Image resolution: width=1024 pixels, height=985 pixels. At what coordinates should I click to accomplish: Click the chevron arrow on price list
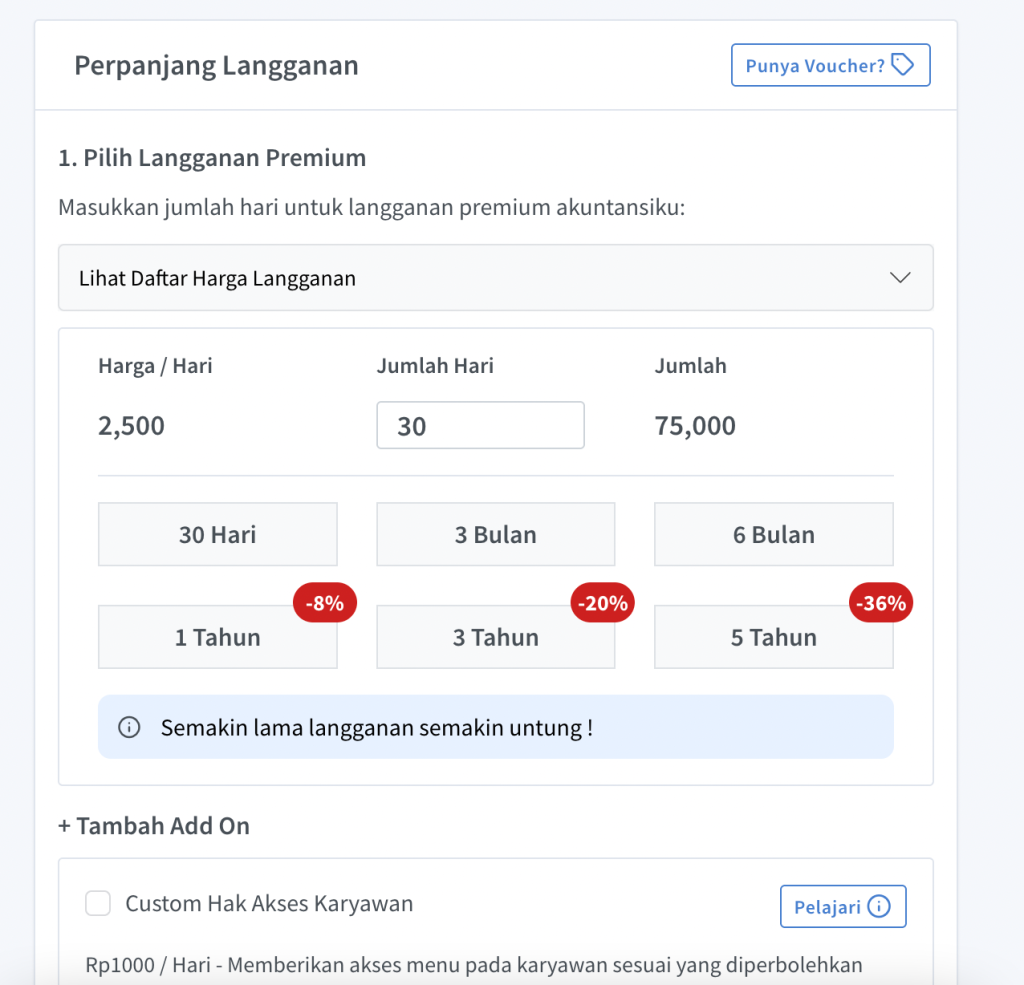pyautogui.click(x=900, y=278)
